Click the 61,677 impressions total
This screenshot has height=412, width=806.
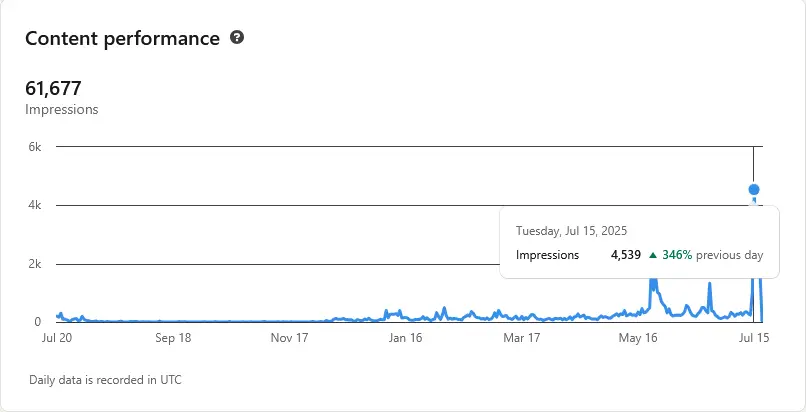click(53, 89)
